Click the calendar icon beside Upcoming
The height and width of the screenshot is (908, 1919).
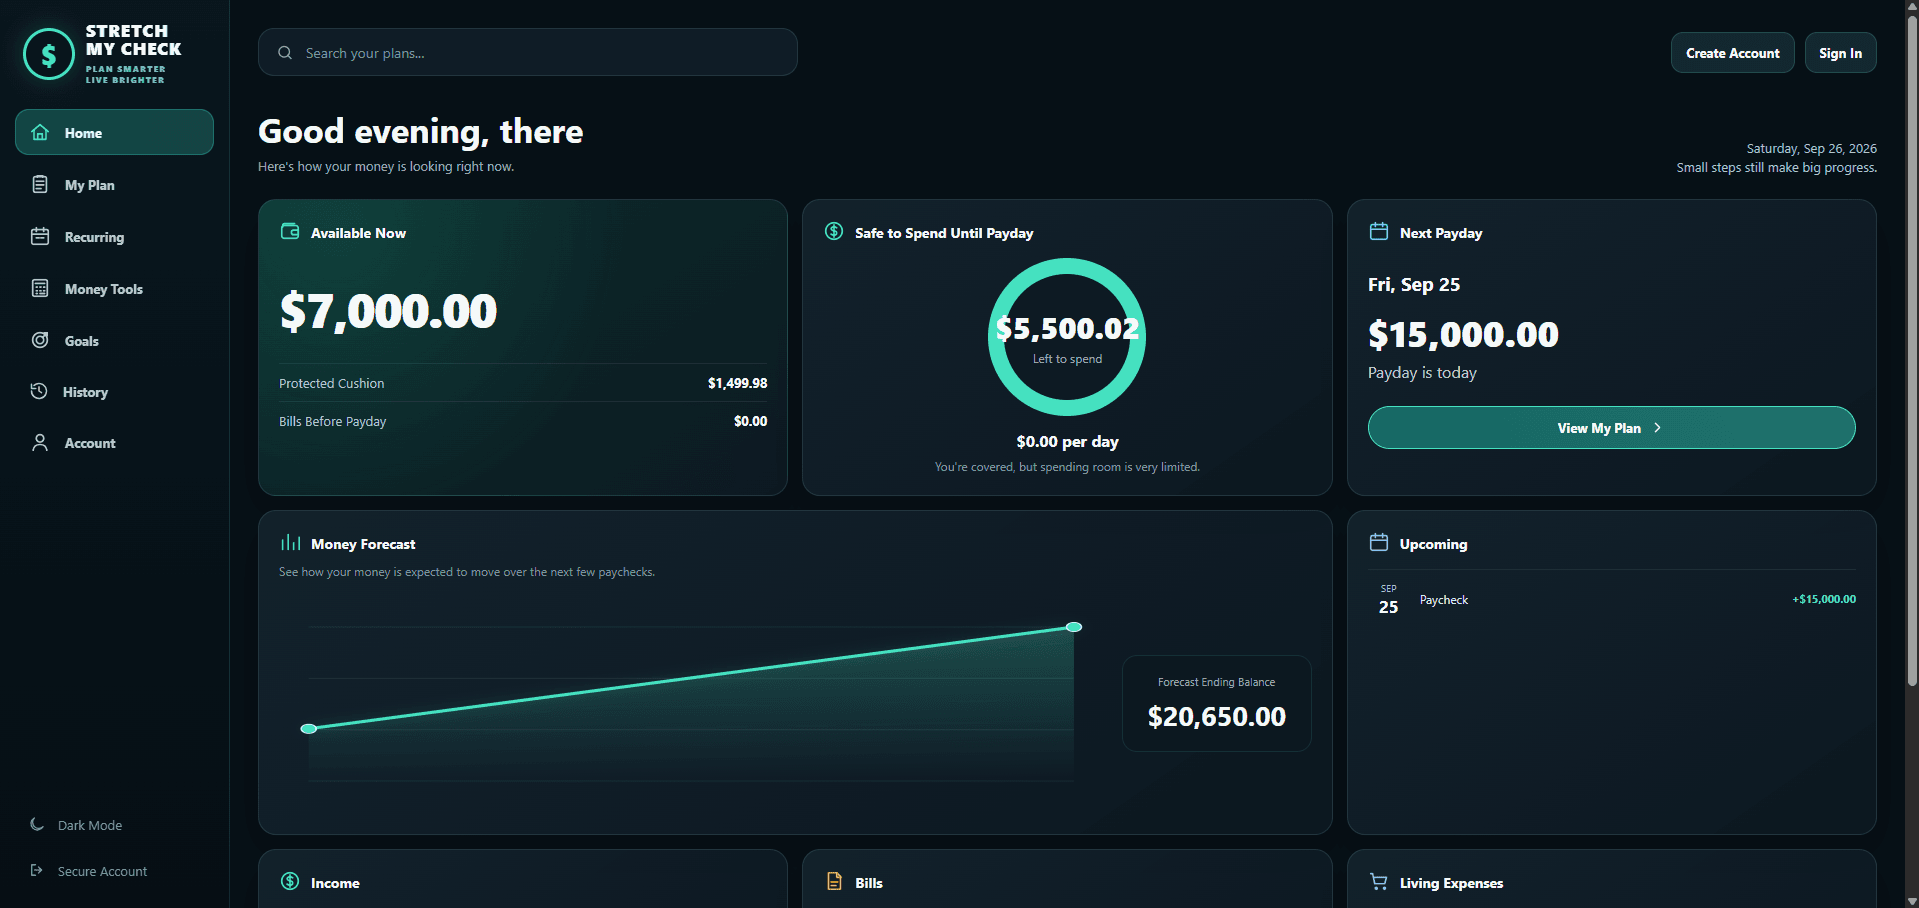tap(1379, 542)
